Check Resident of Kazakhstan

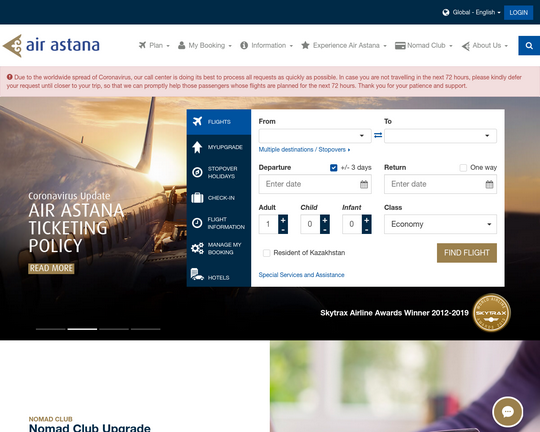tap(267, 253)
